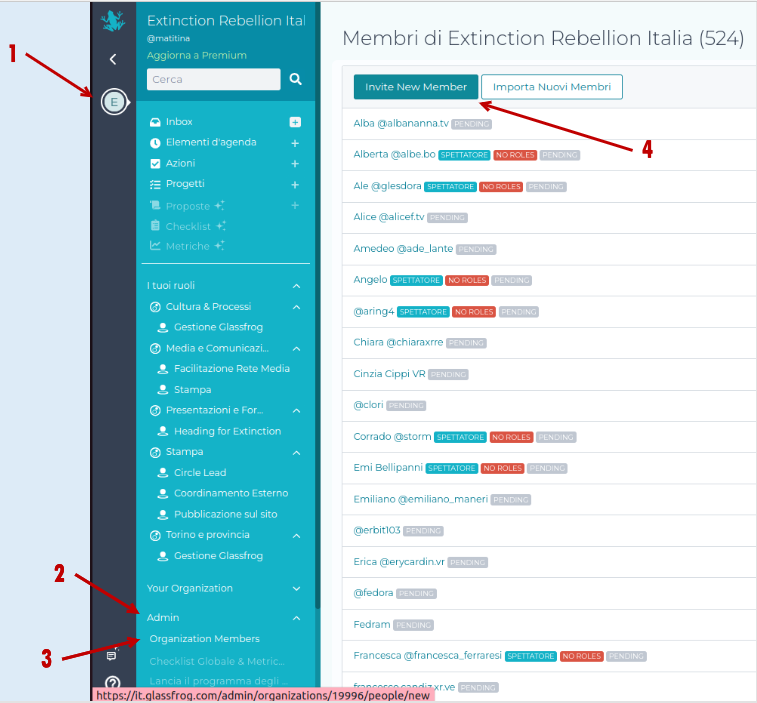This screenshot has width=757, height=703.
Task: Click Invite New Member button
Action: pos(415,87)
